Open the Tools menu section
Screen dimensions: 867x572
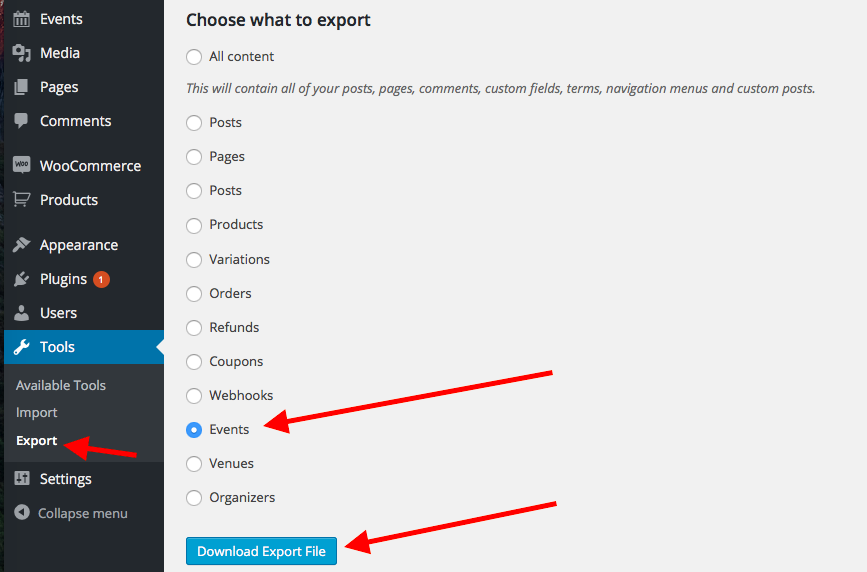[58, 347]
